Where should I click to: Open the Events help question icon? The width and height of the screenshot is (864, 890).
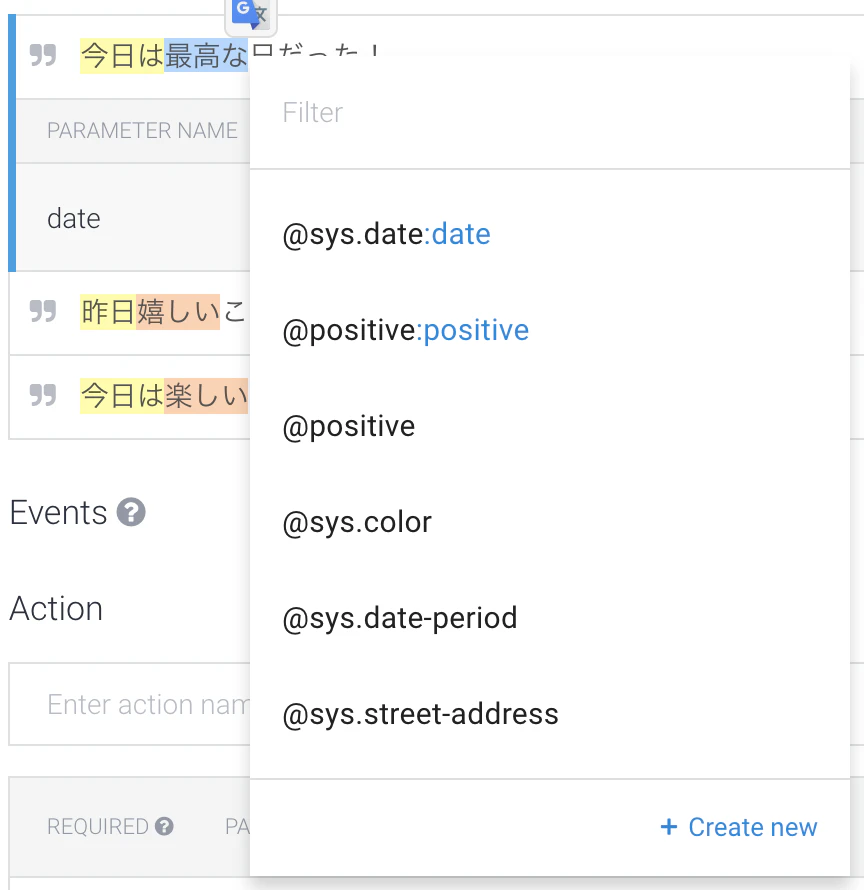pos(131,512)
